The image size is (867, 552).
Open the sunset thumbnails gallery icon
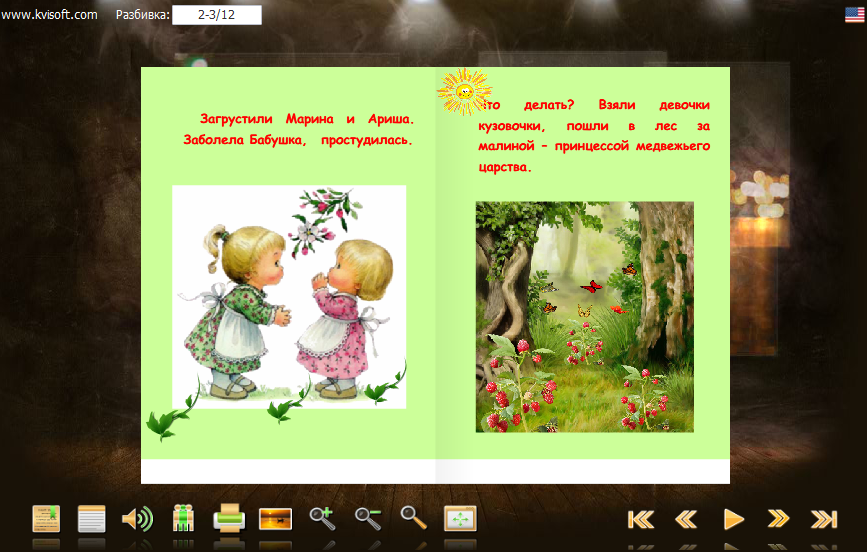tap(275, 519)
